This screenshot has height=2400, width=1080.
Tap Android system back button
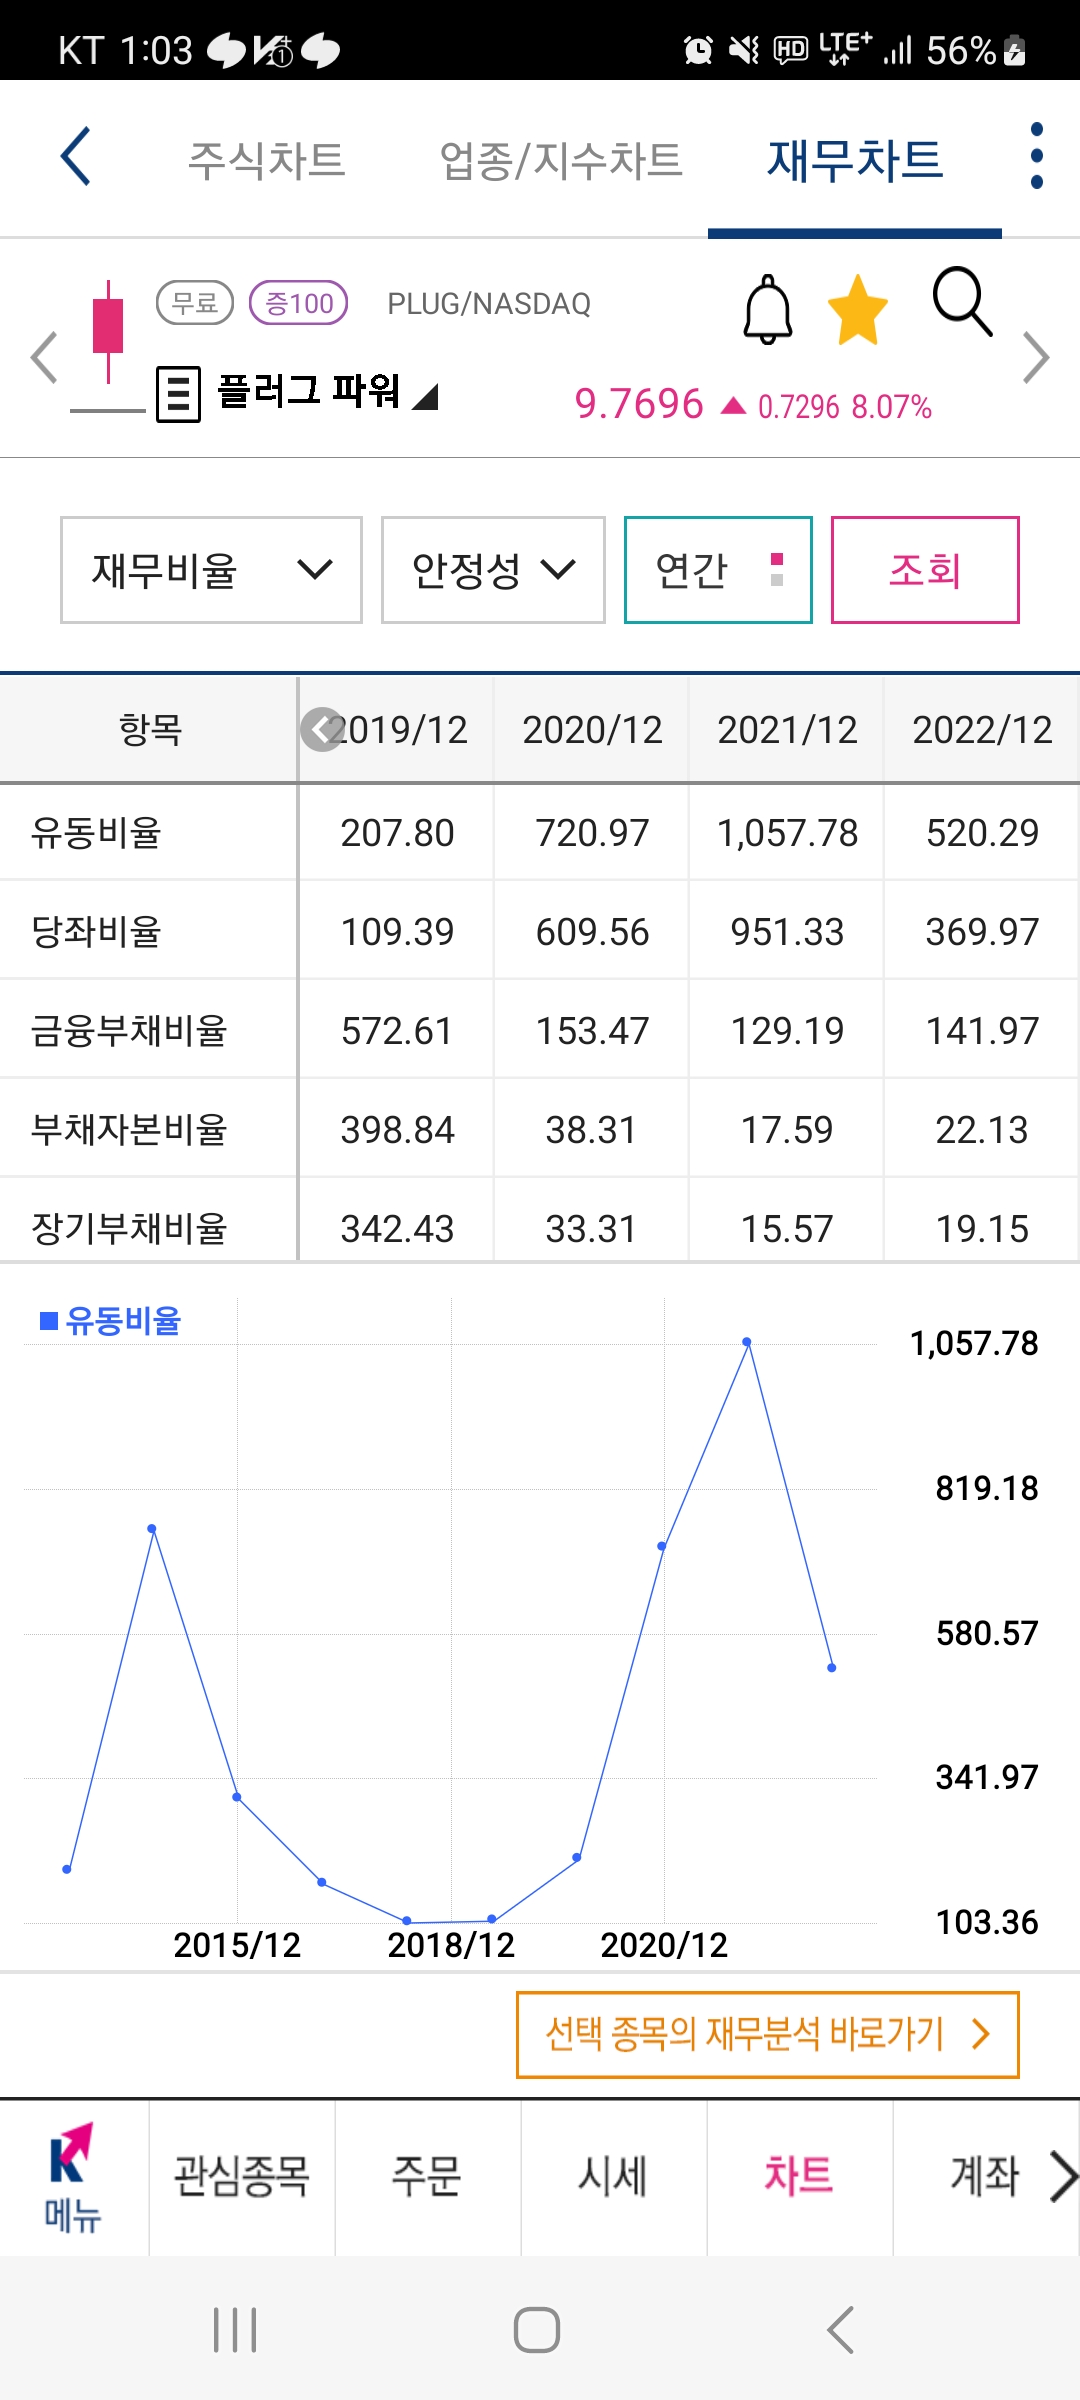tap(841, 2330)
